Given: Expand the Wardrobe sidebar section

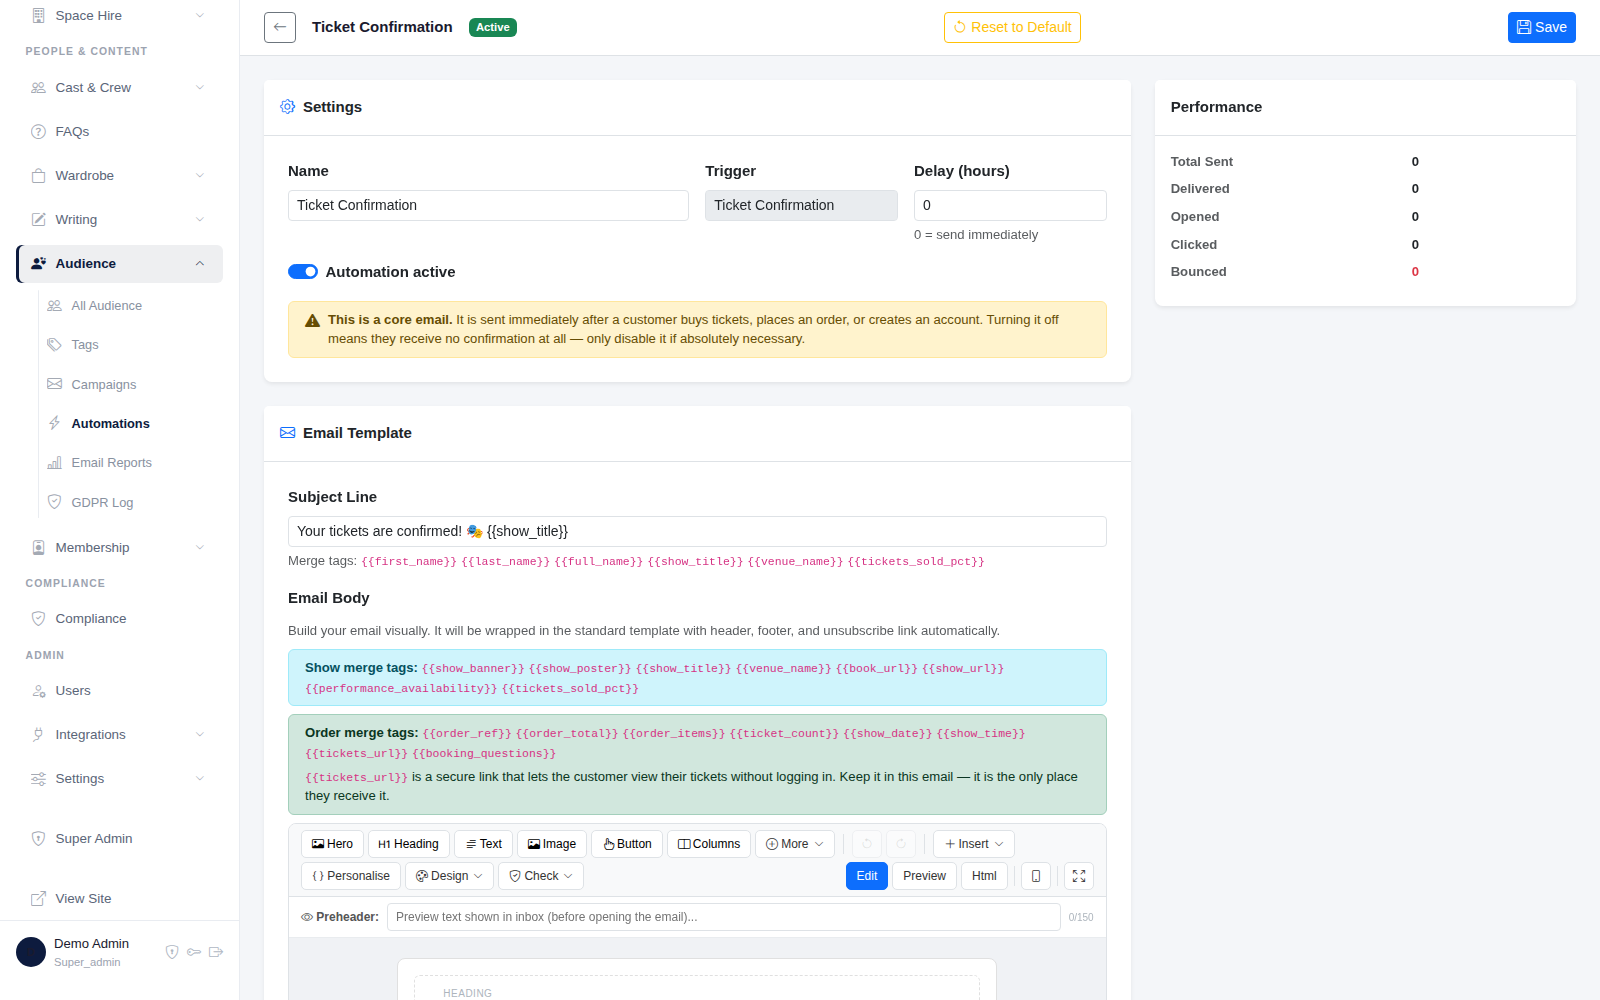Looking at the screenshot, I should [x=119, y=176].
